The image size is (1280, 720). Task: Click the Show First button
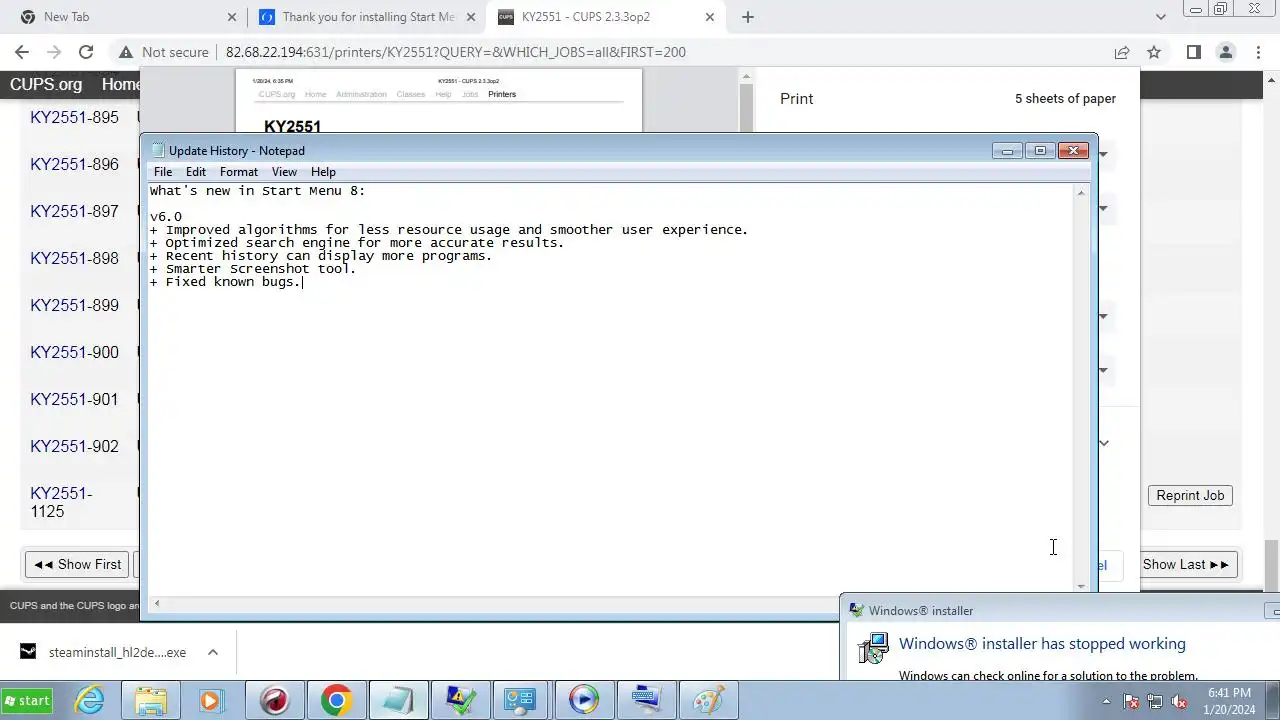tap(78, 564)
